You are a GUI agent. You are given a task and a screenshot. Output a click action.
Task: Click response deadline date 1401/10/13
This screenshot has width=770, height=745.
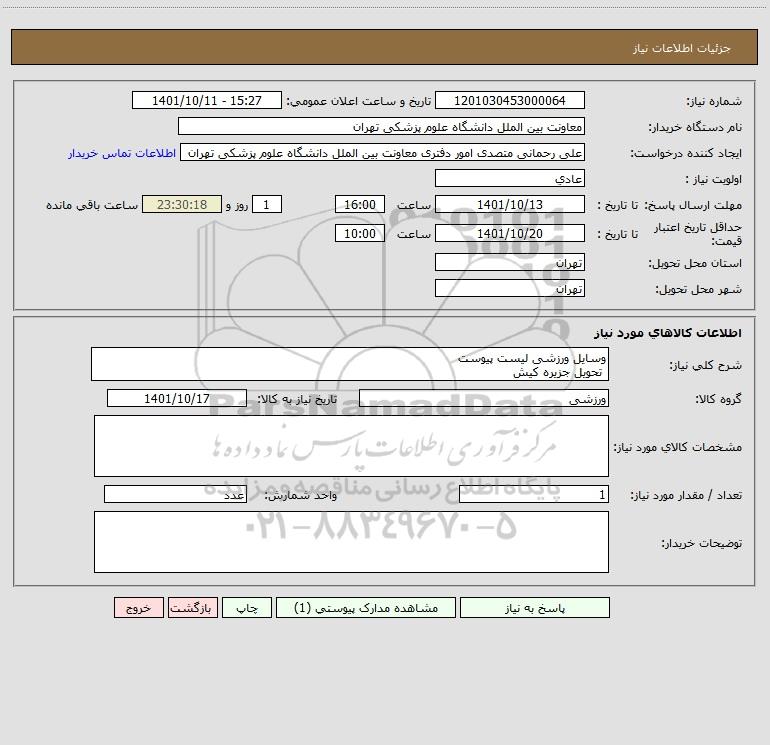coord(510,204)
